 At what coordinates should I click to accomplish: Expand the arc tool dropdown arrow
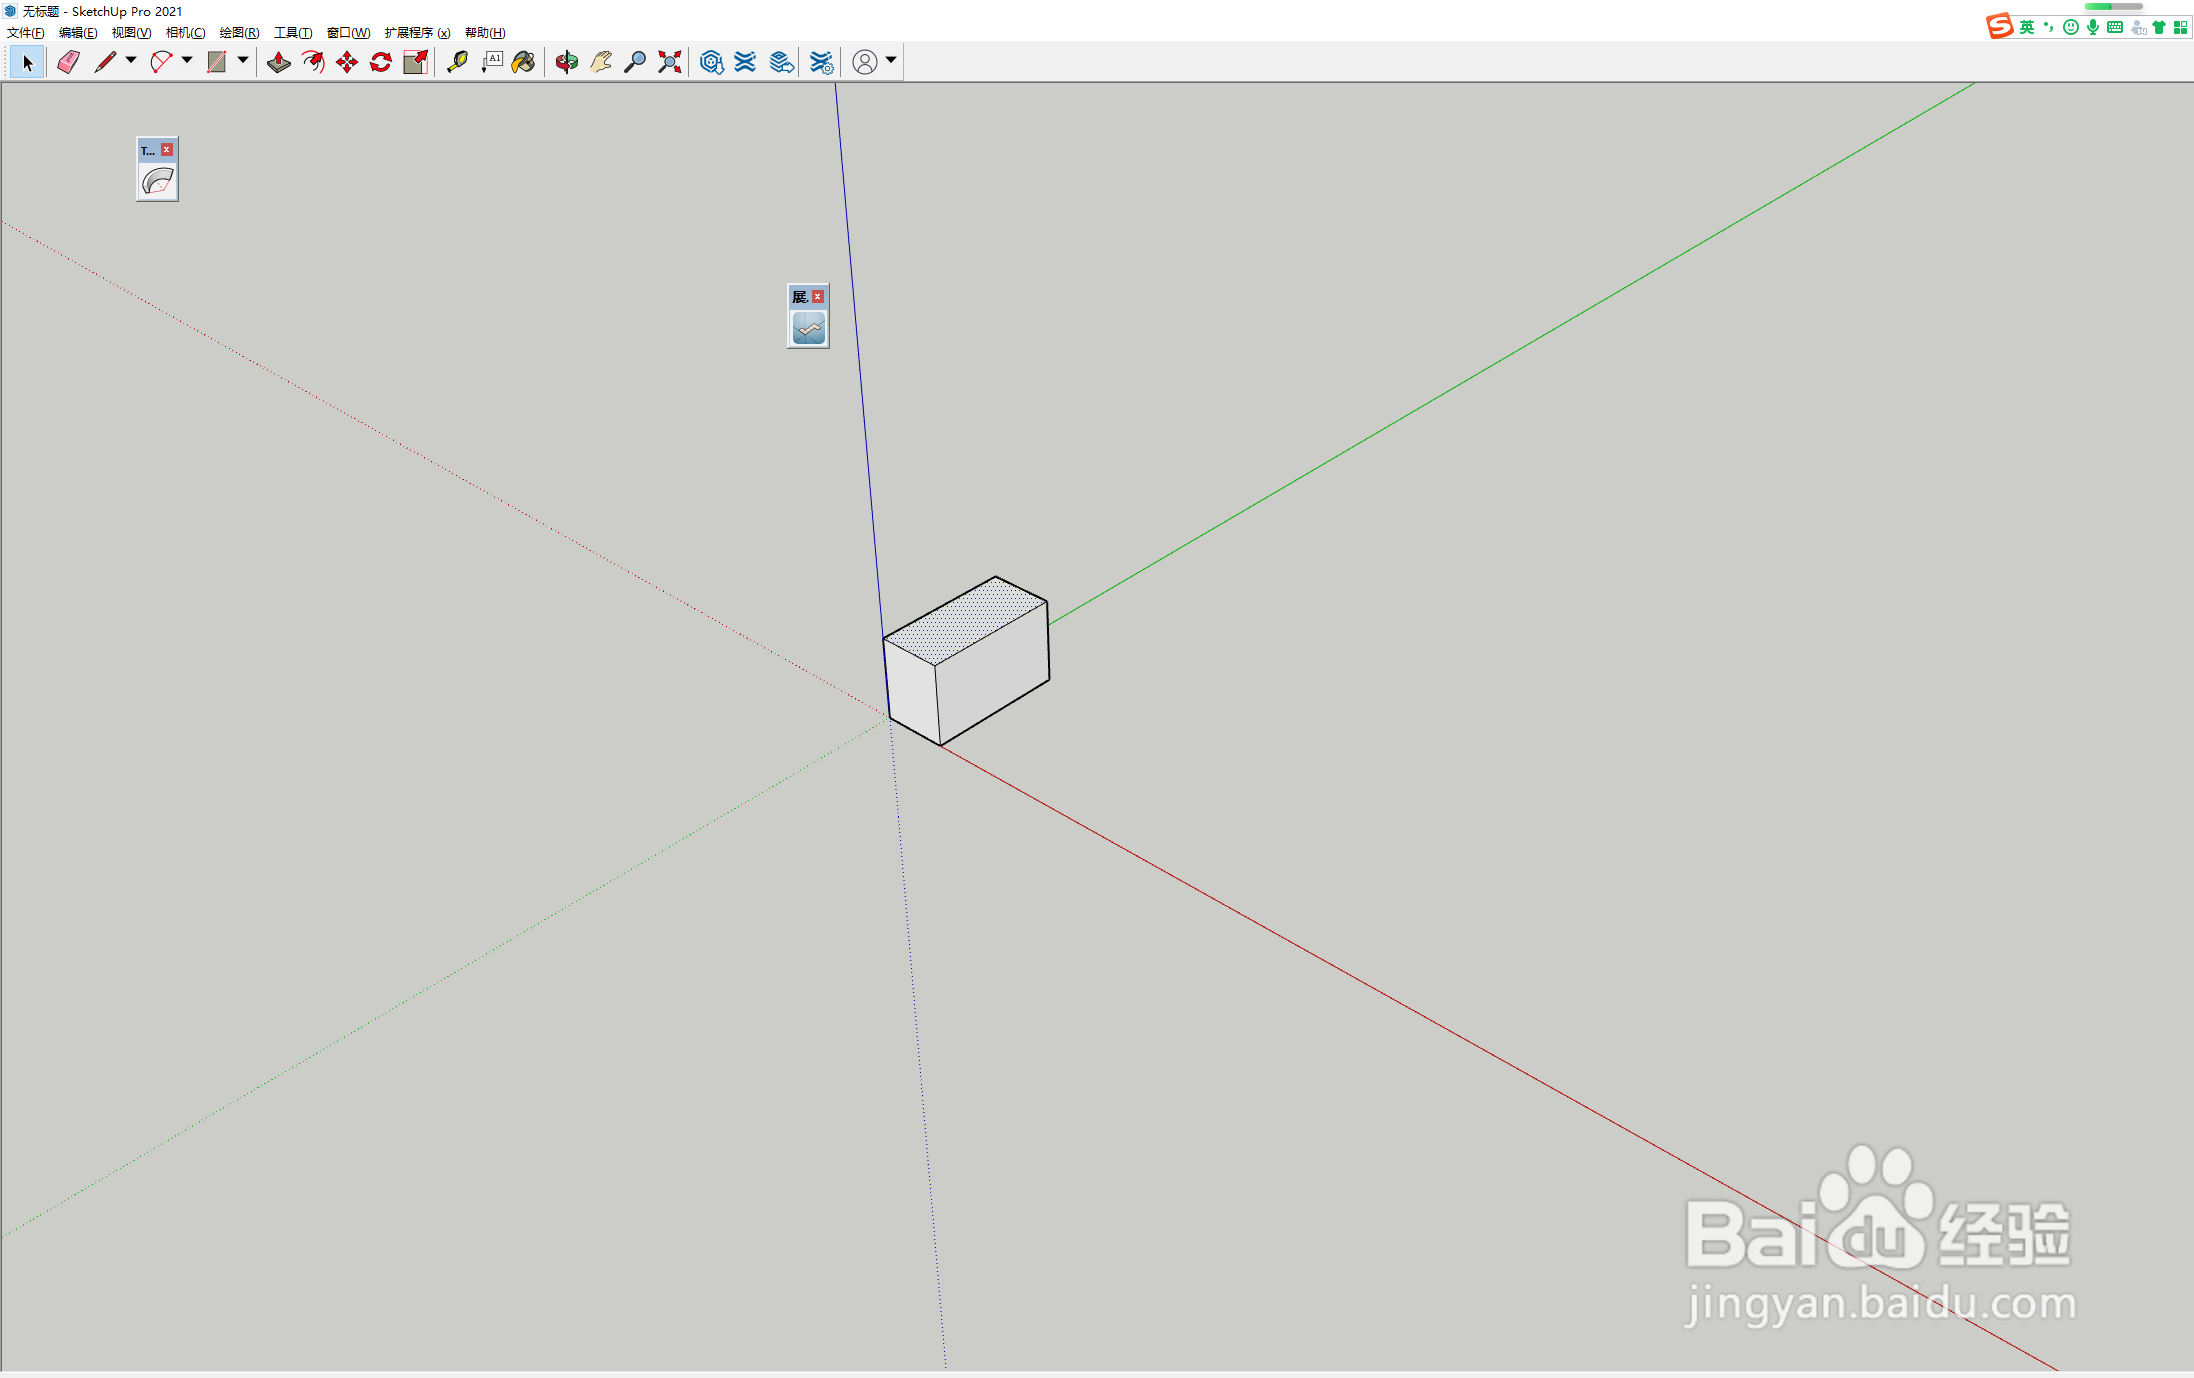tap(187, 61)
